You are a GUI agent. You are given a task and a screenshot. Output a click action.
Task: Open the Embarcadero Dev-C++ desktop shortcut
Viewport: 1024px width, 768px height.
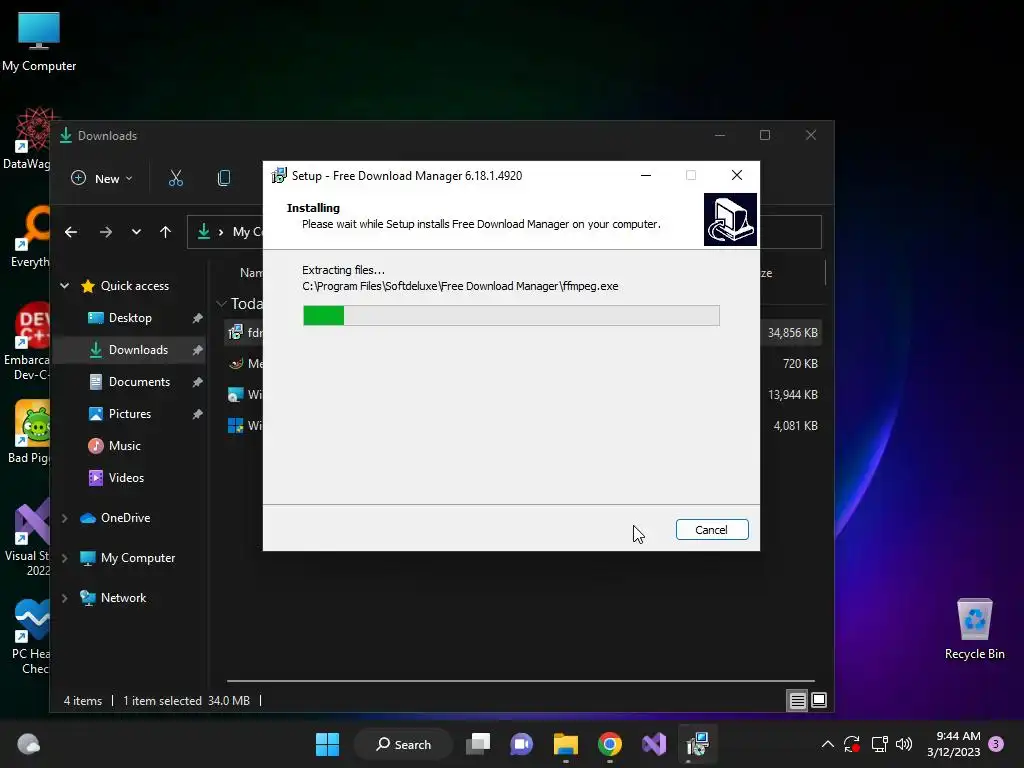point(27,341)
